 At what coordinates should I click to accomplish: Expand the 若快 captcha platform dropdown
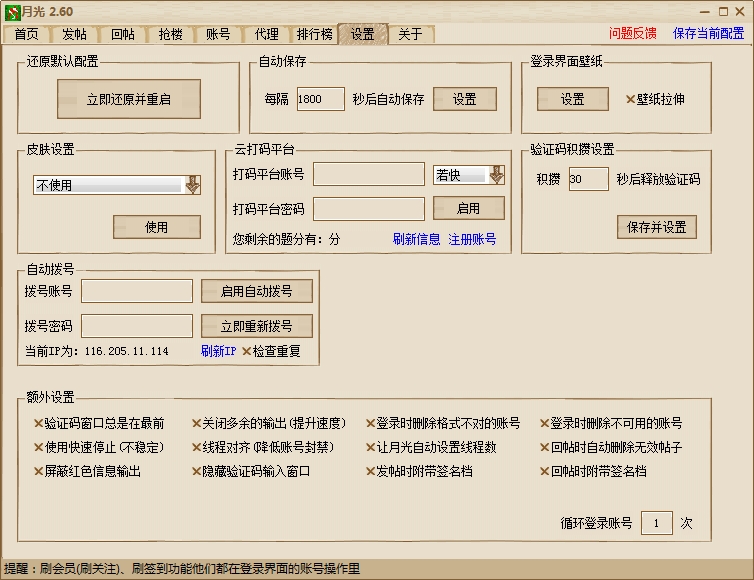[495, 175]
